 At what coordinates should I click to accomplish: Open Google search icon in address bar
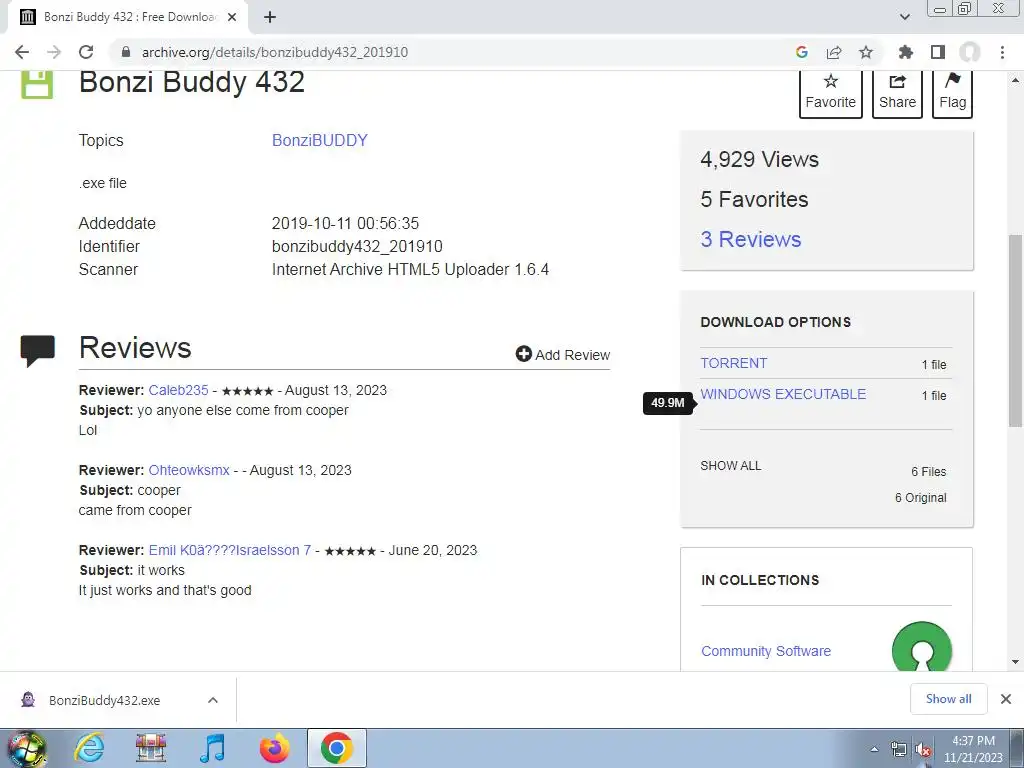pyautogui.click(x=802, y=52)
